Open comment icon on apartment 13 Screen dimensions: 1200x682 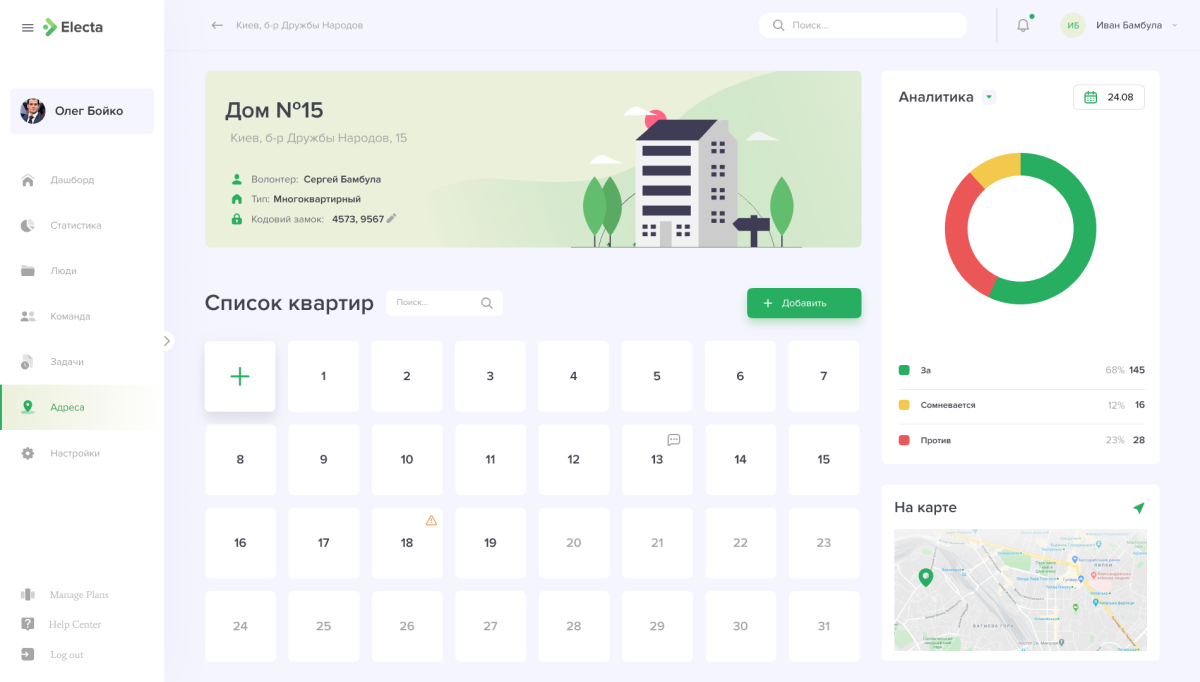pyautogui.click(x=674, y=439)
